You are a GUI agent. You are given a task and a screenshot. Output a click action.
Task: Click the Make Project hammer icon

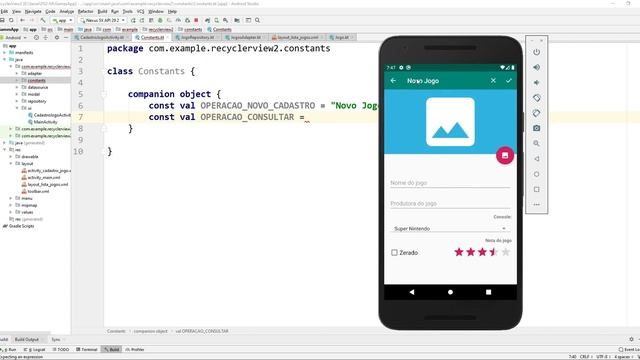click(42, 20)
